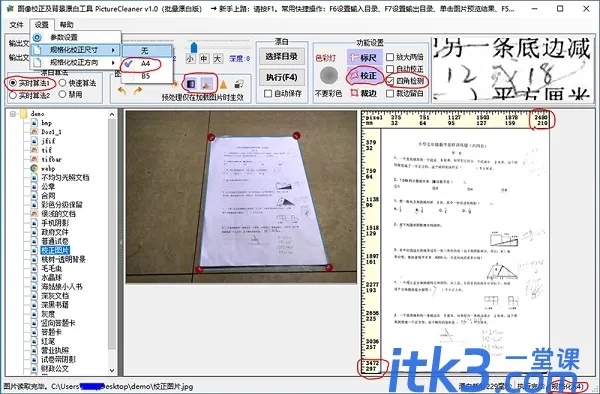Click the orange picture preprocessing icon
The height and width of the screenshot is (394, 600).
[207, 83]
